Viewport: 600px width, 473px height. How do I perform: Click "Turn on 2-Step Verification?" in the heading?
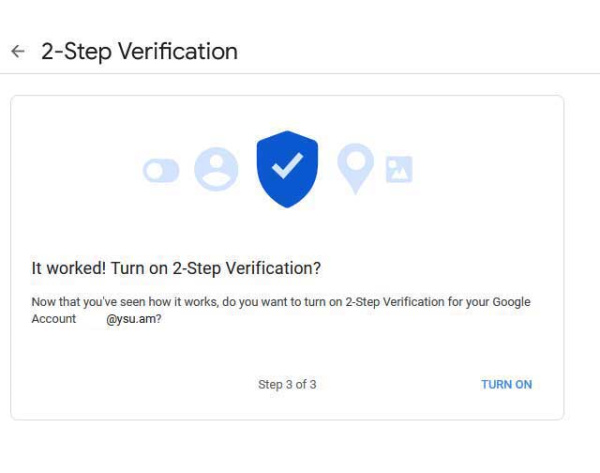coord(216,268)
